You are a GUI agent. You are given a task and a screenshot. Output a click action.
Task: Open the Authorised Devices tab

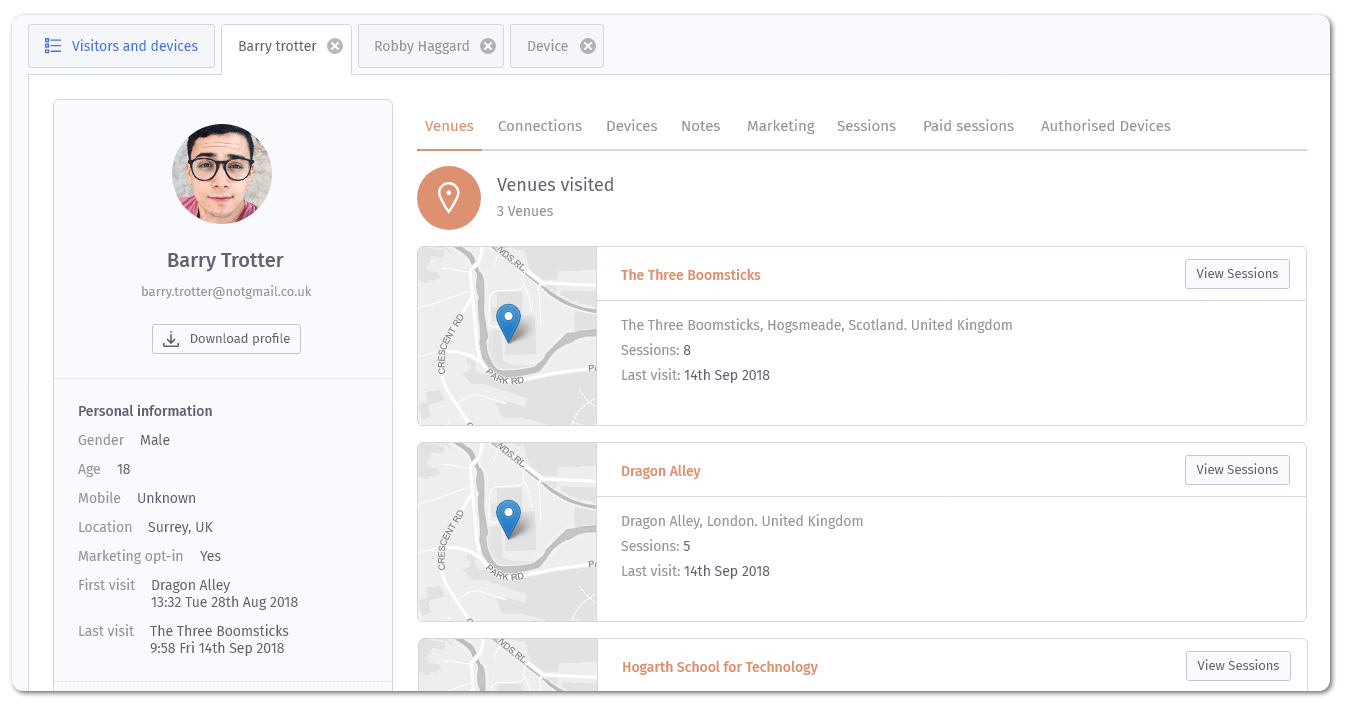pyautogui.click(x=1105, y=125)
